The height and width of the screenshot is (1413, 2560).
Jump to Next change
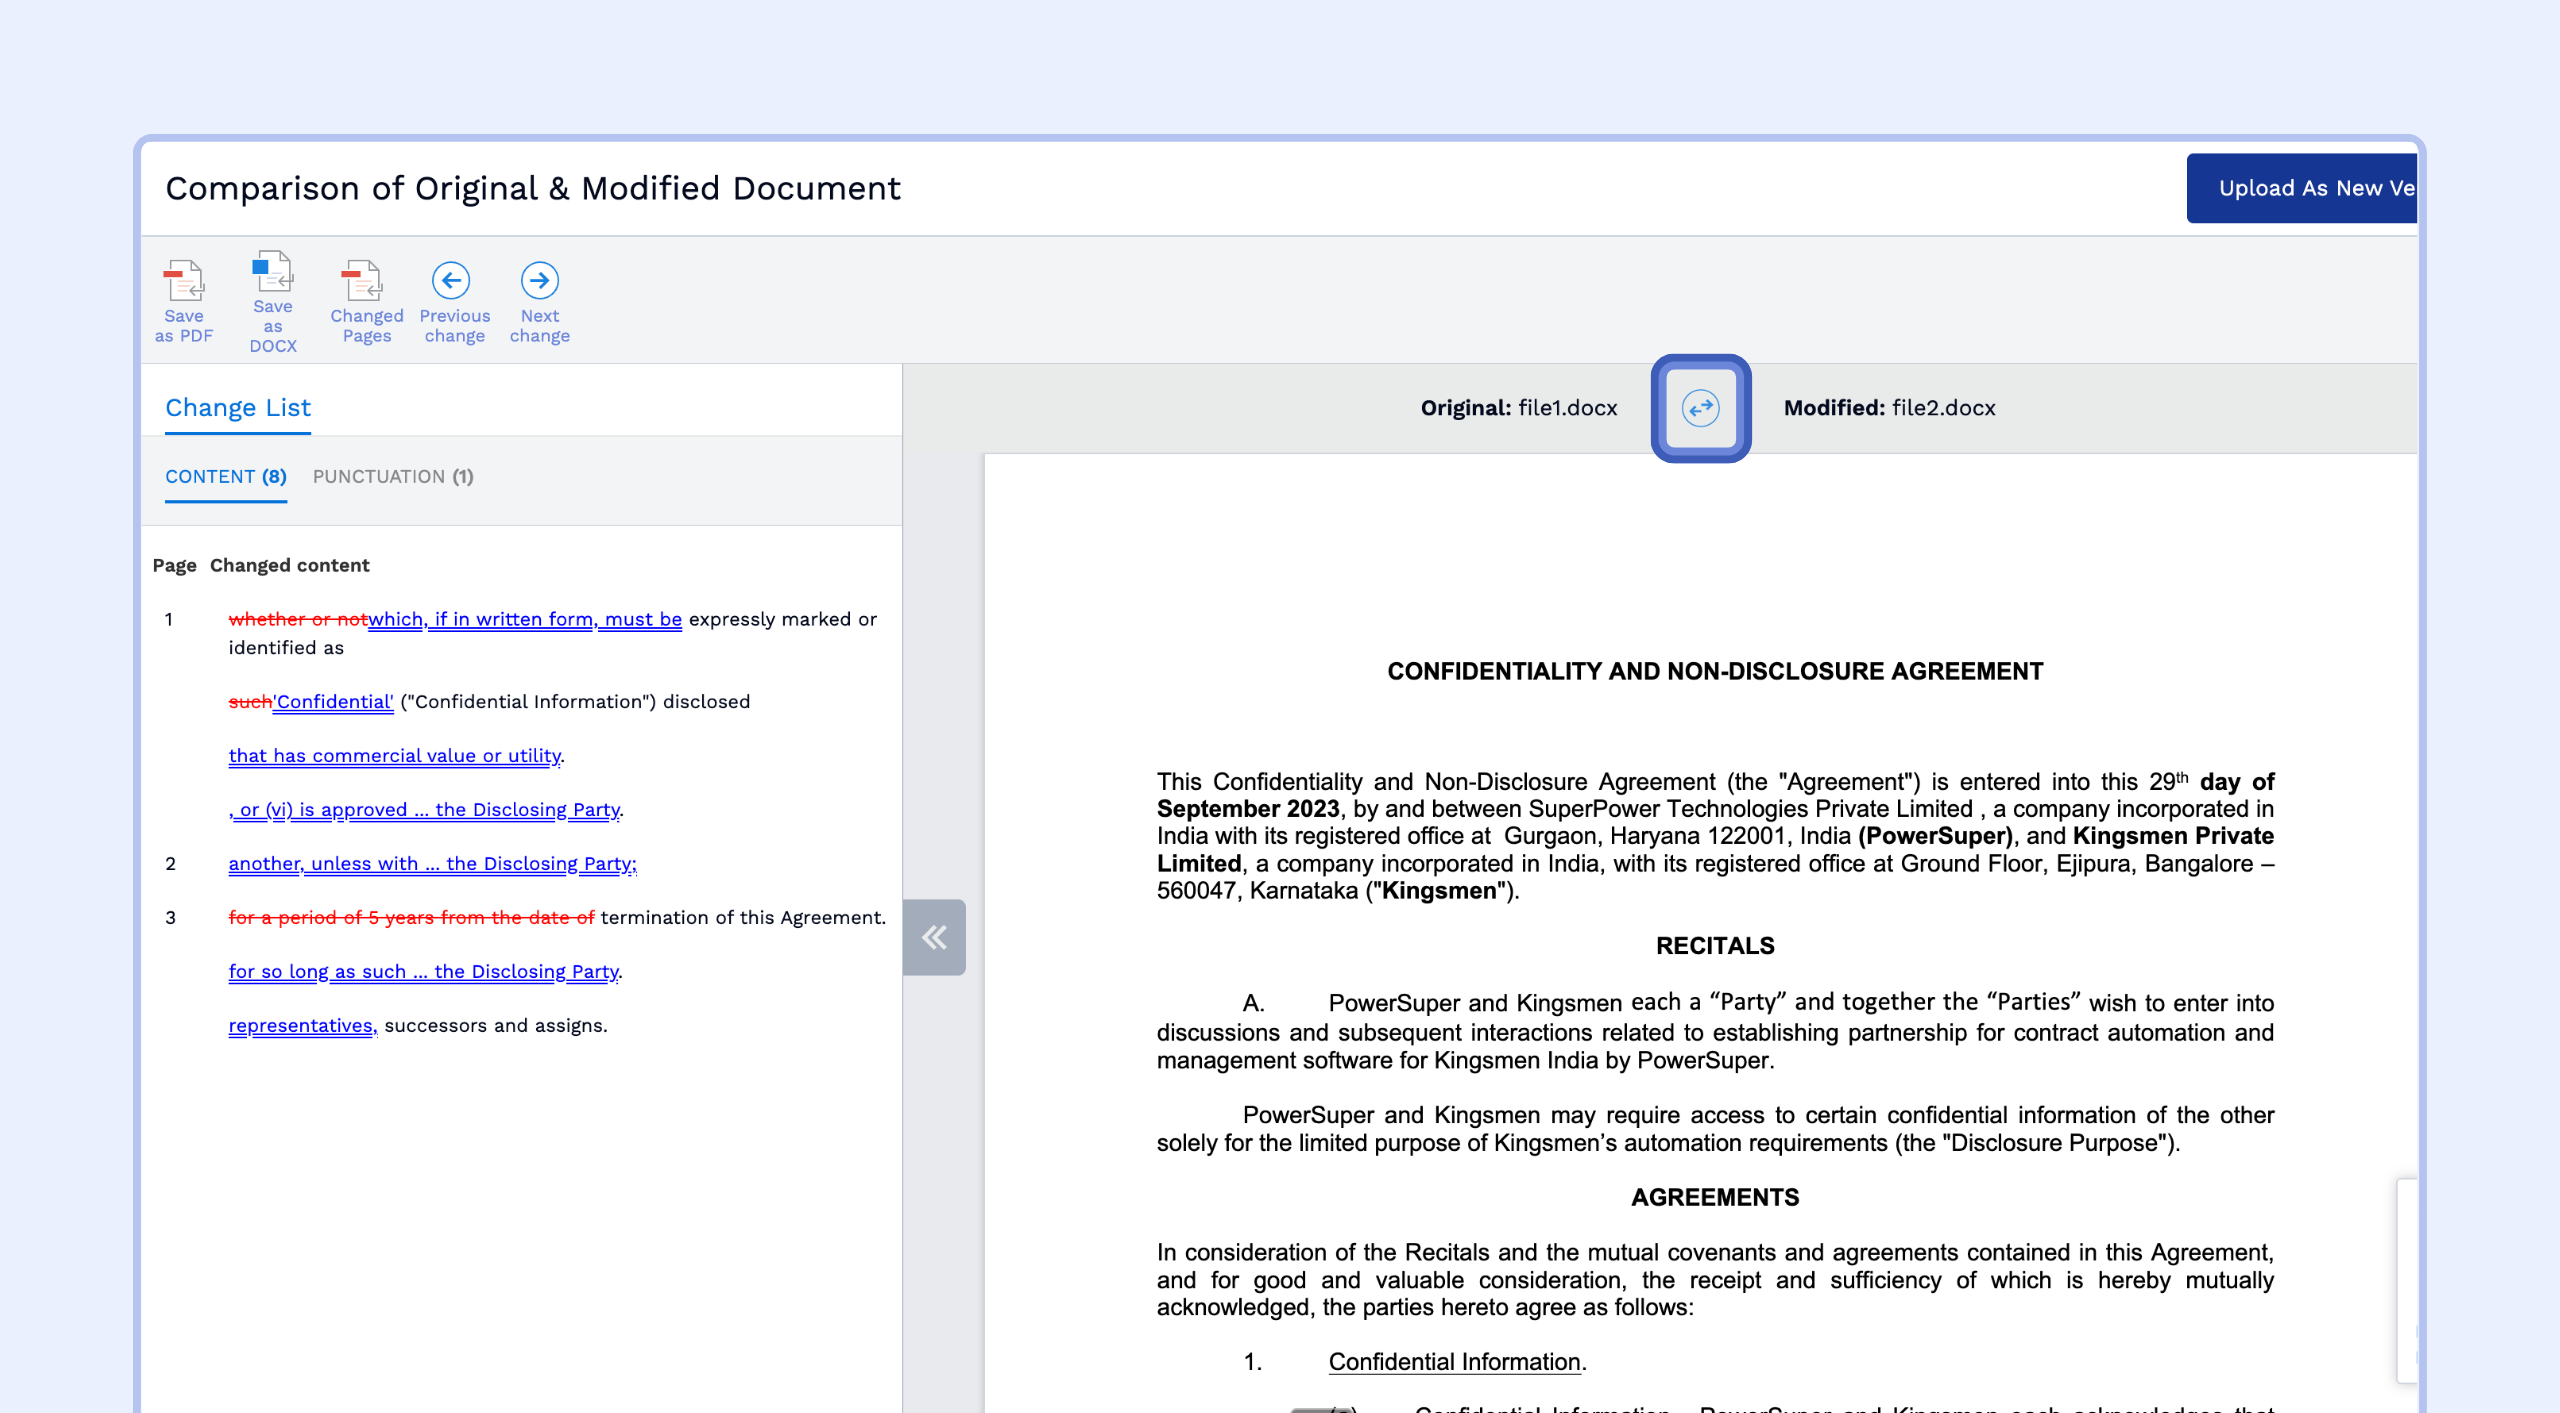(540, 281)
